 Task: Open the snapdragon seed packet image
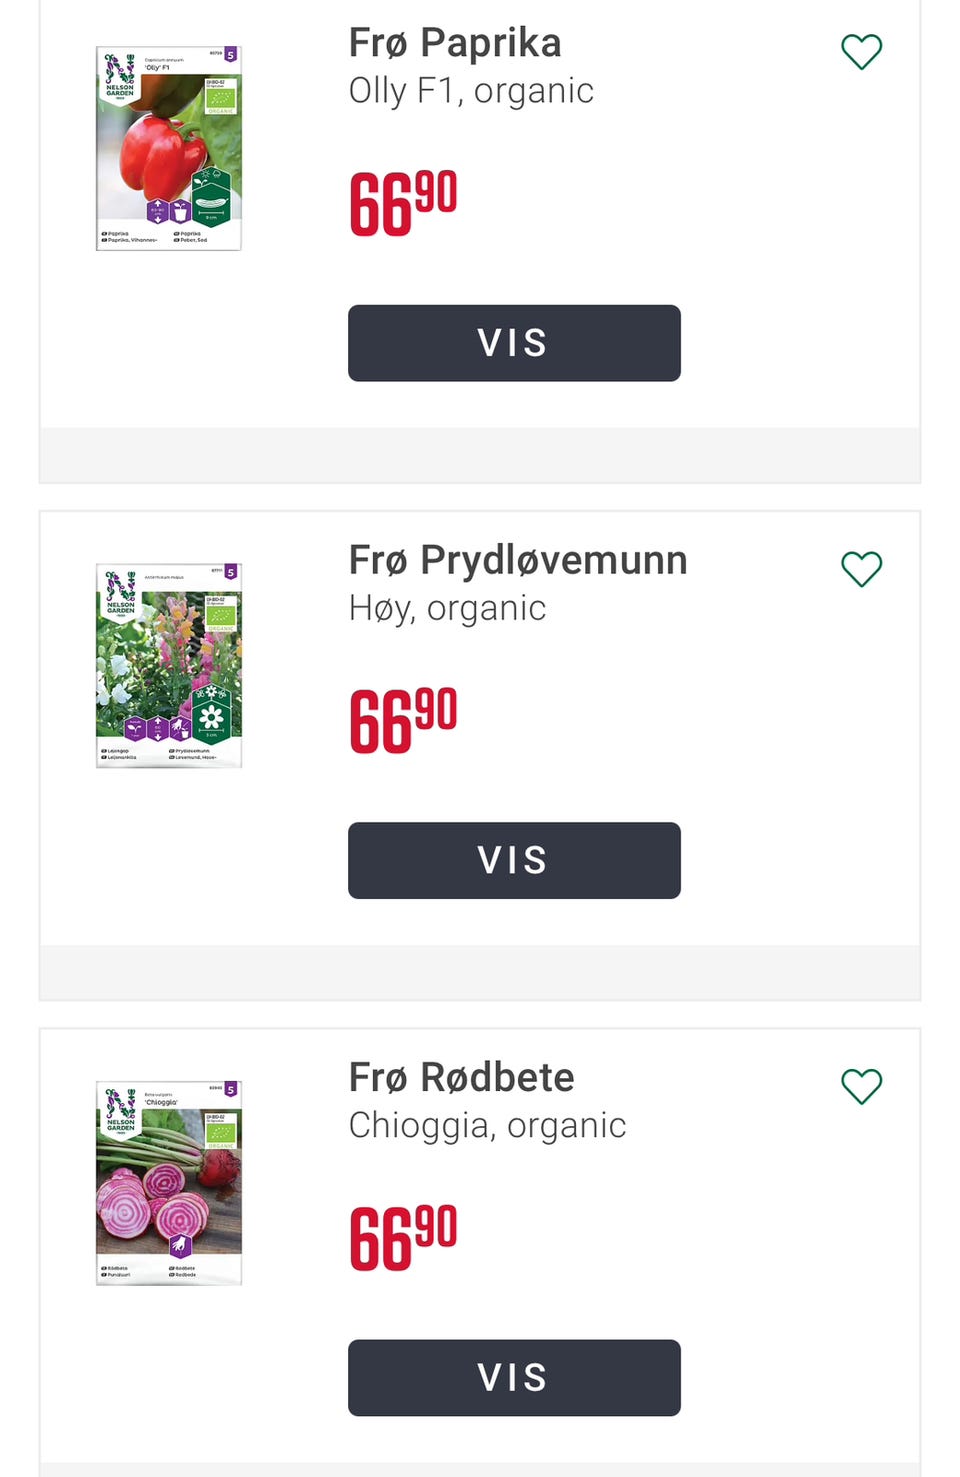coord(169,665)
